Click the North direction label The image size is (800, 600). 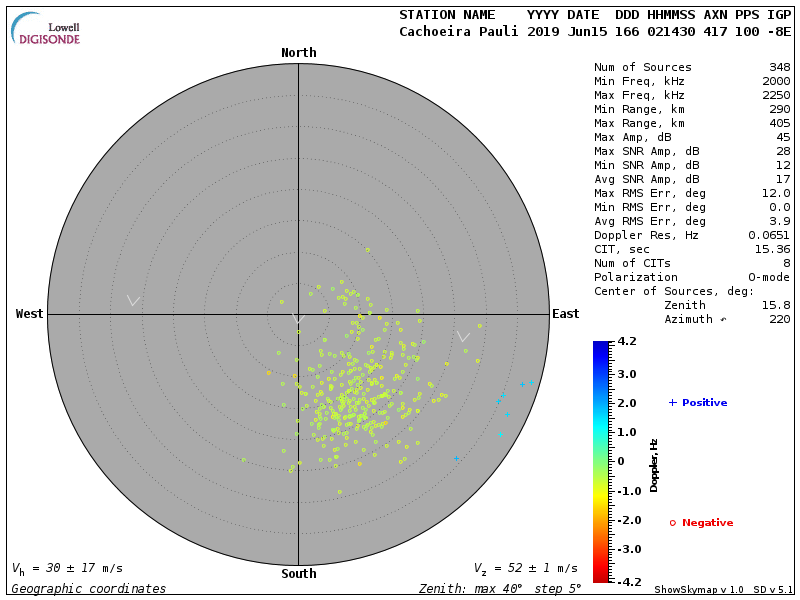point(298,53)
